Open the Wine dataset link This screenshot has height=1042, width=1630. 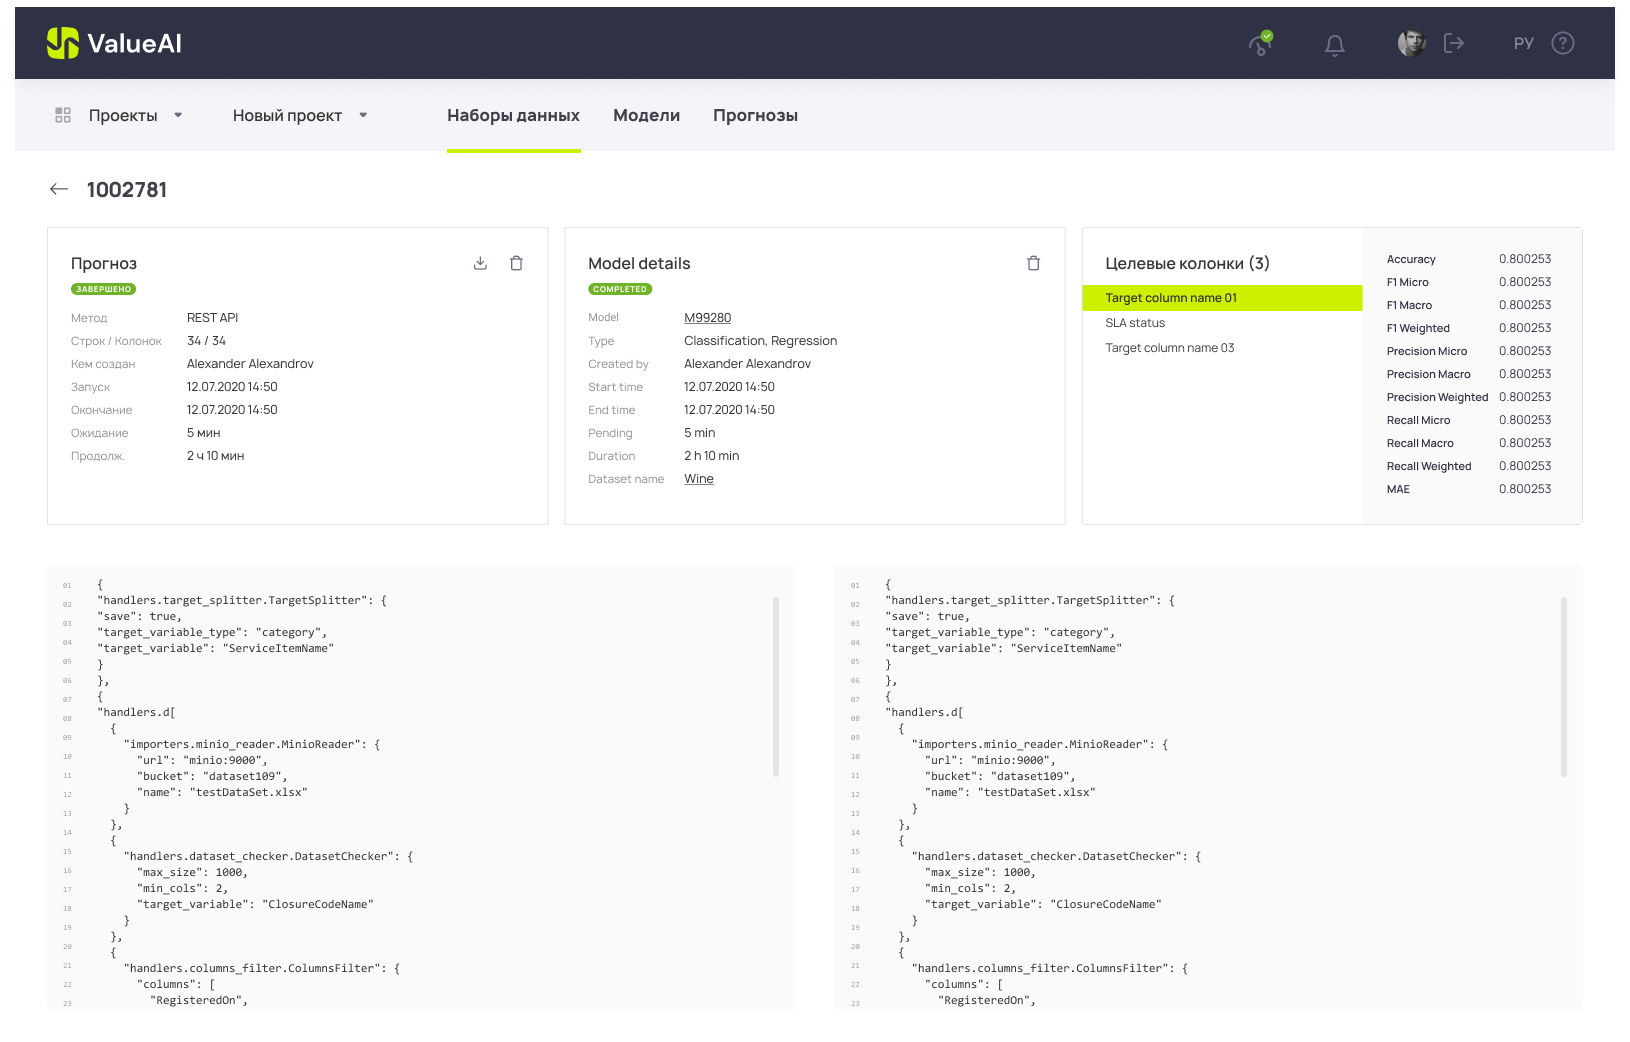pyautogui.click(x=698, y=479)
